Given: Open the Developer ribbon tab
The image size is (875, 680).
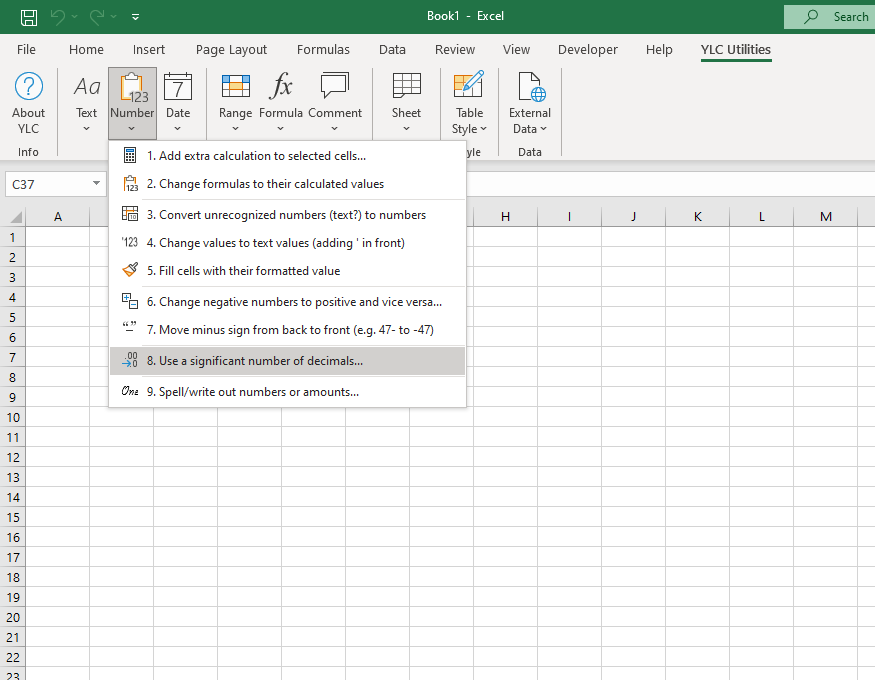Looking at the screenshot, I should point(588,49).
